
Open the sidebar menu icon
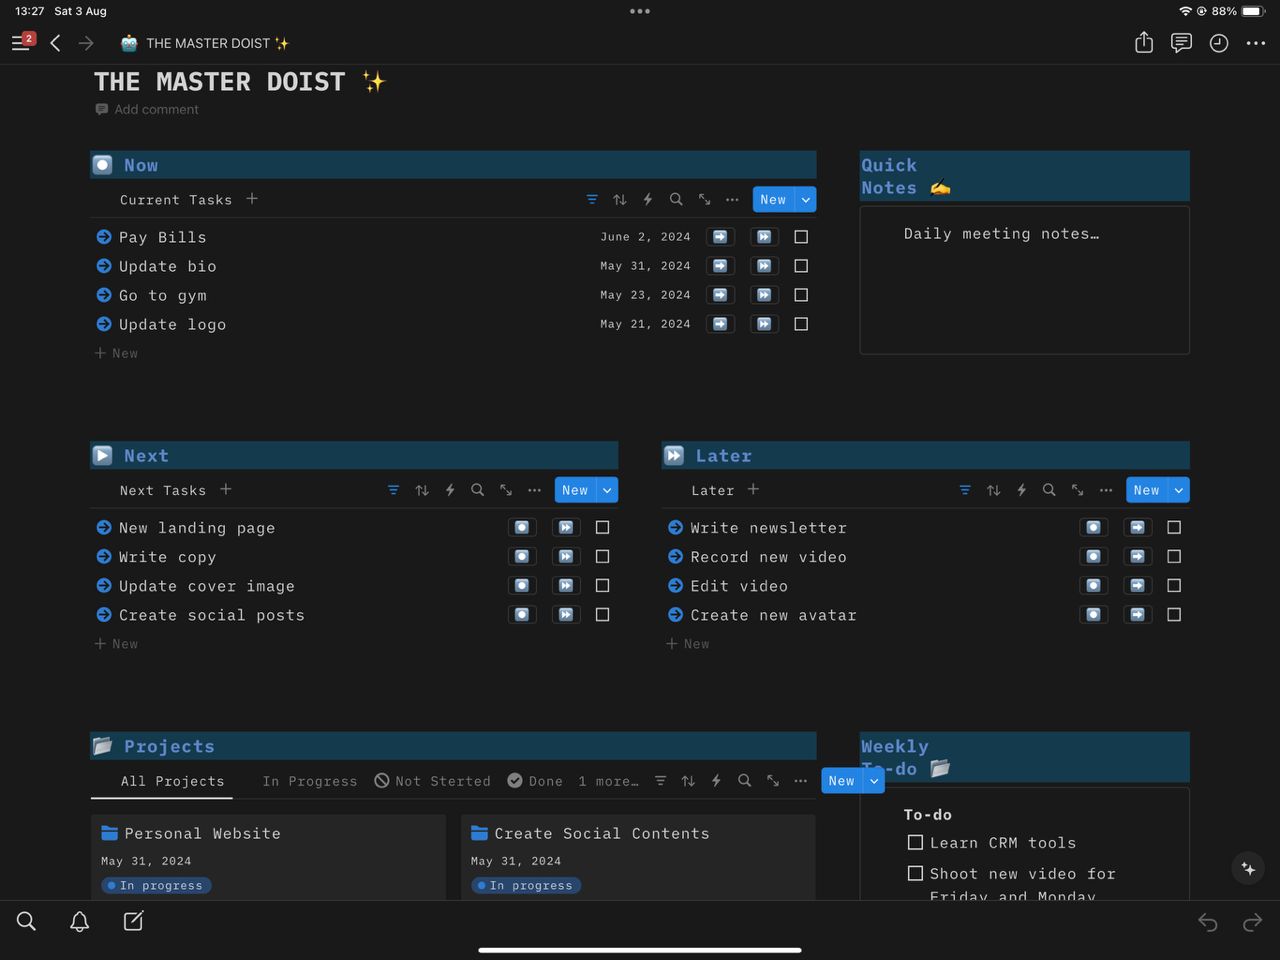coord(20,43)
